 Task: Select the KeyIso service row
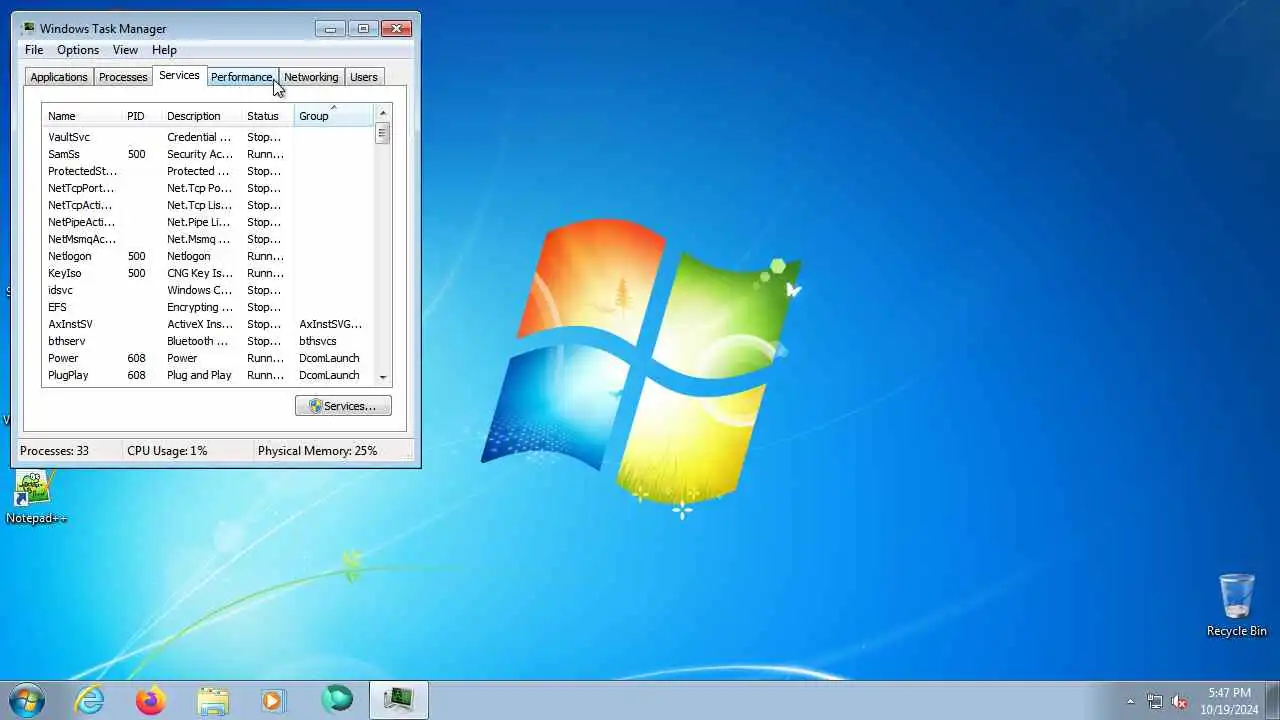click(x=207, y=273)
